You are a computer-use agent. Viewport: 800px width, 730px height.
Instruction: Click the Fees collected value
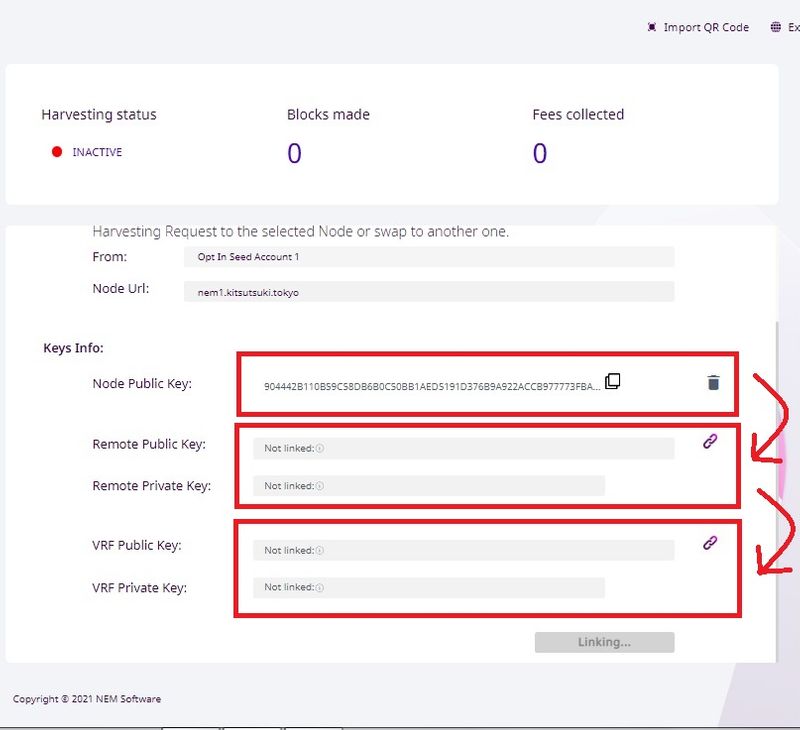pyautogui.click(x=540, y=153)
